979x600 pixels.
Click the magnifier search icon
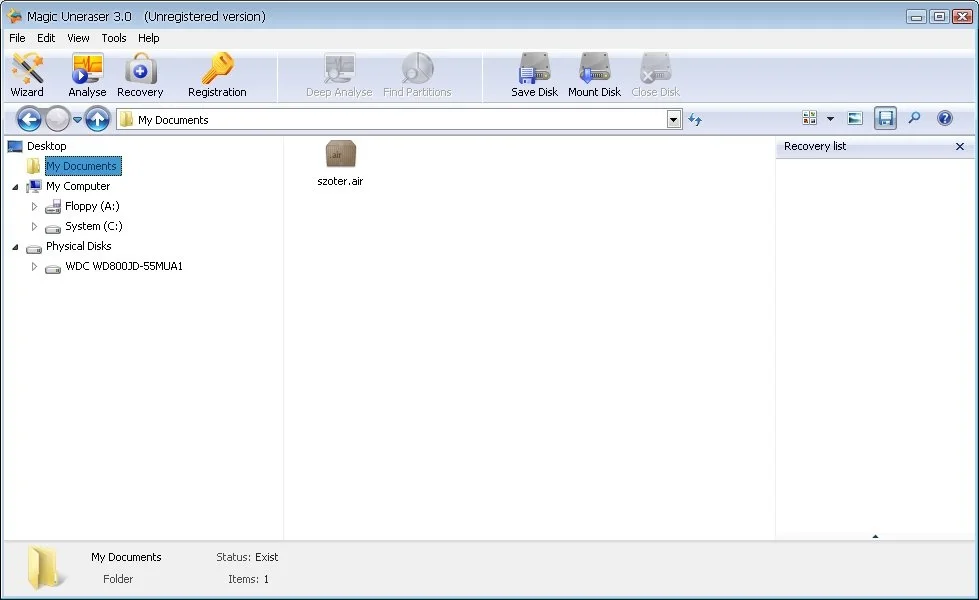coord(914,119)
